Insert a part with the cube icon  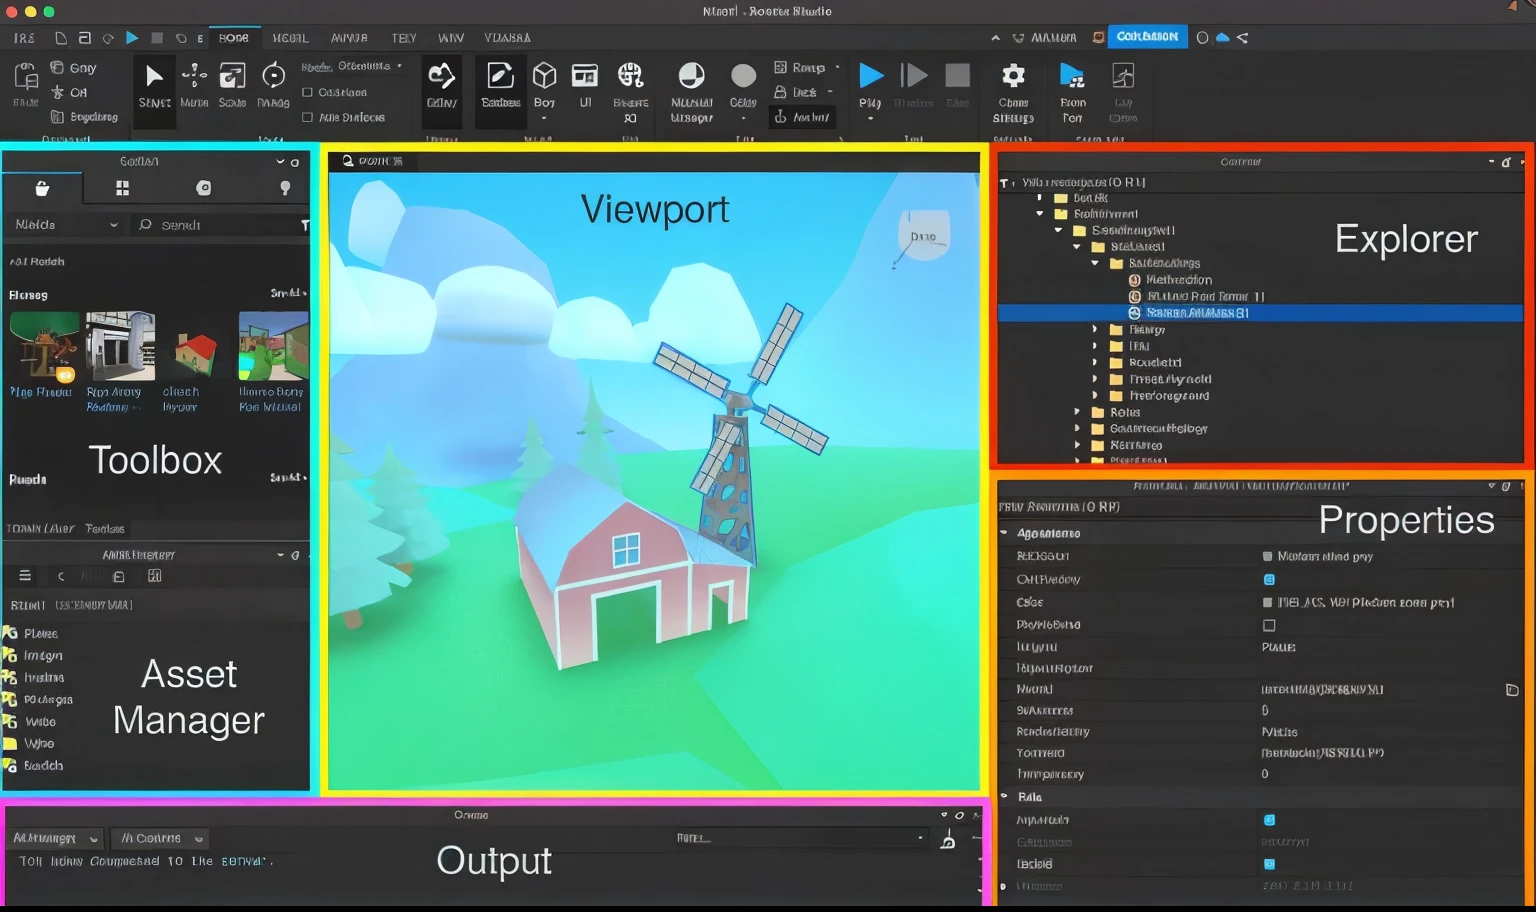pos(544,76)
